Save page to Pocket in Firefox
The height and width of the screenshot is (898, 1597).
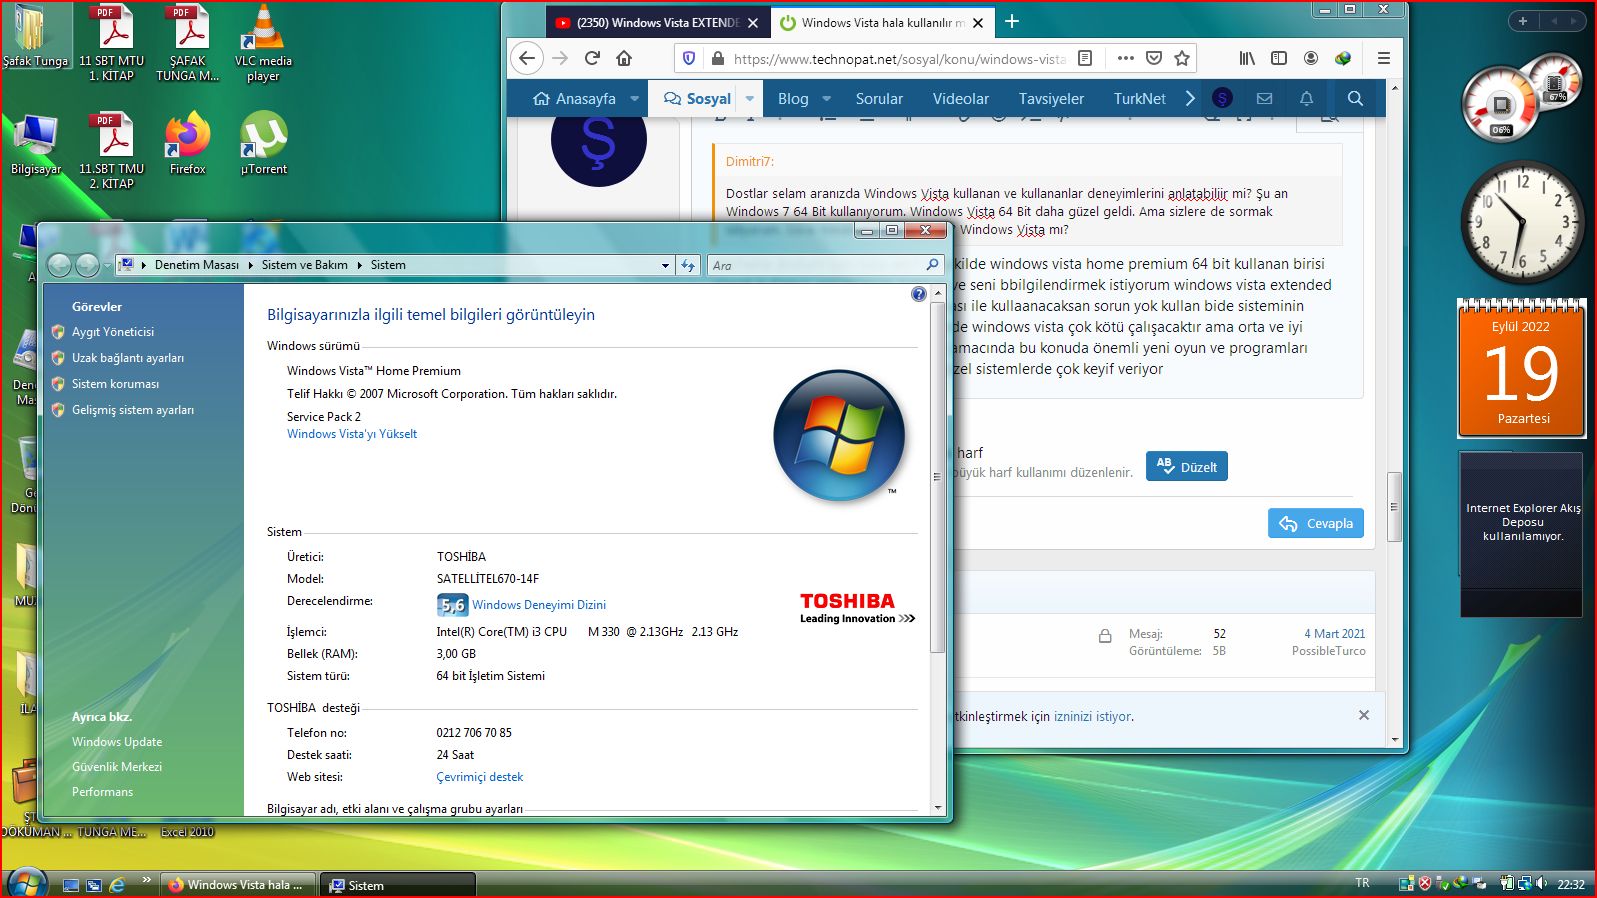1154,59
